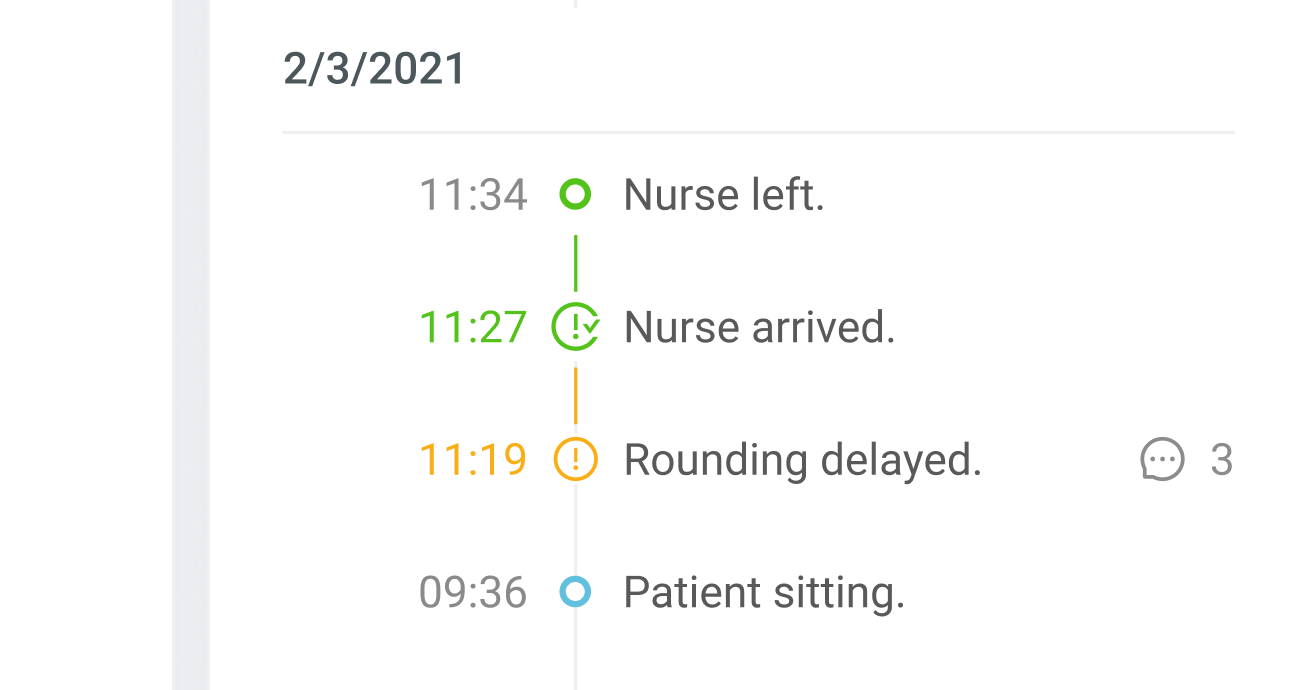The width and height of the screenshot is (1290, 690).
Task: Click the comment count number 3
Action: (1221, 460)
